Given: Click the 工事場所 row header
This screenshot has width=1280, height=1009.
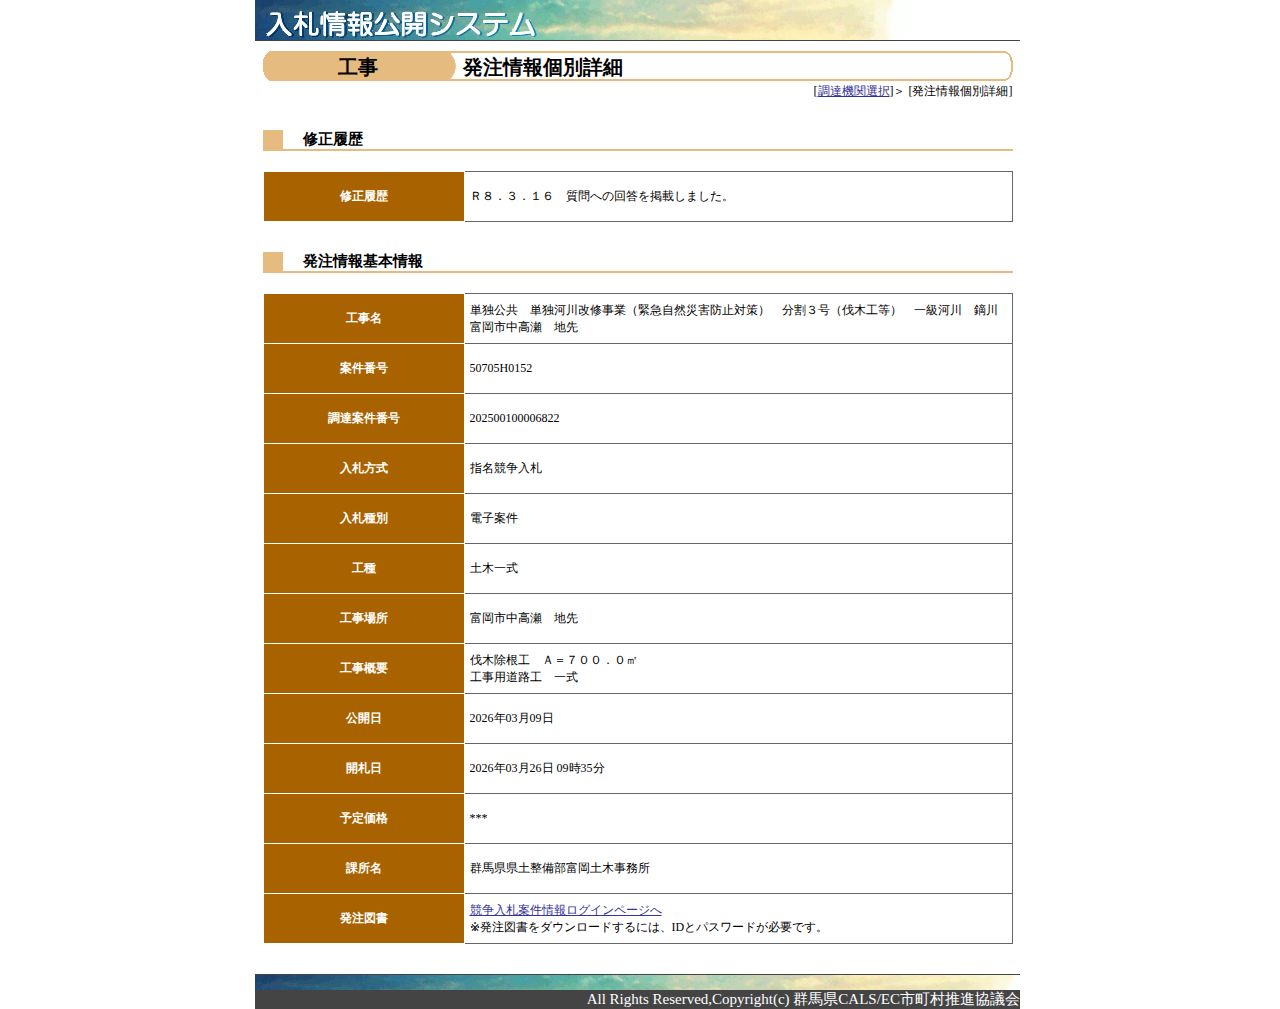Looking at the screenshot, I should (x=364, y=618).
